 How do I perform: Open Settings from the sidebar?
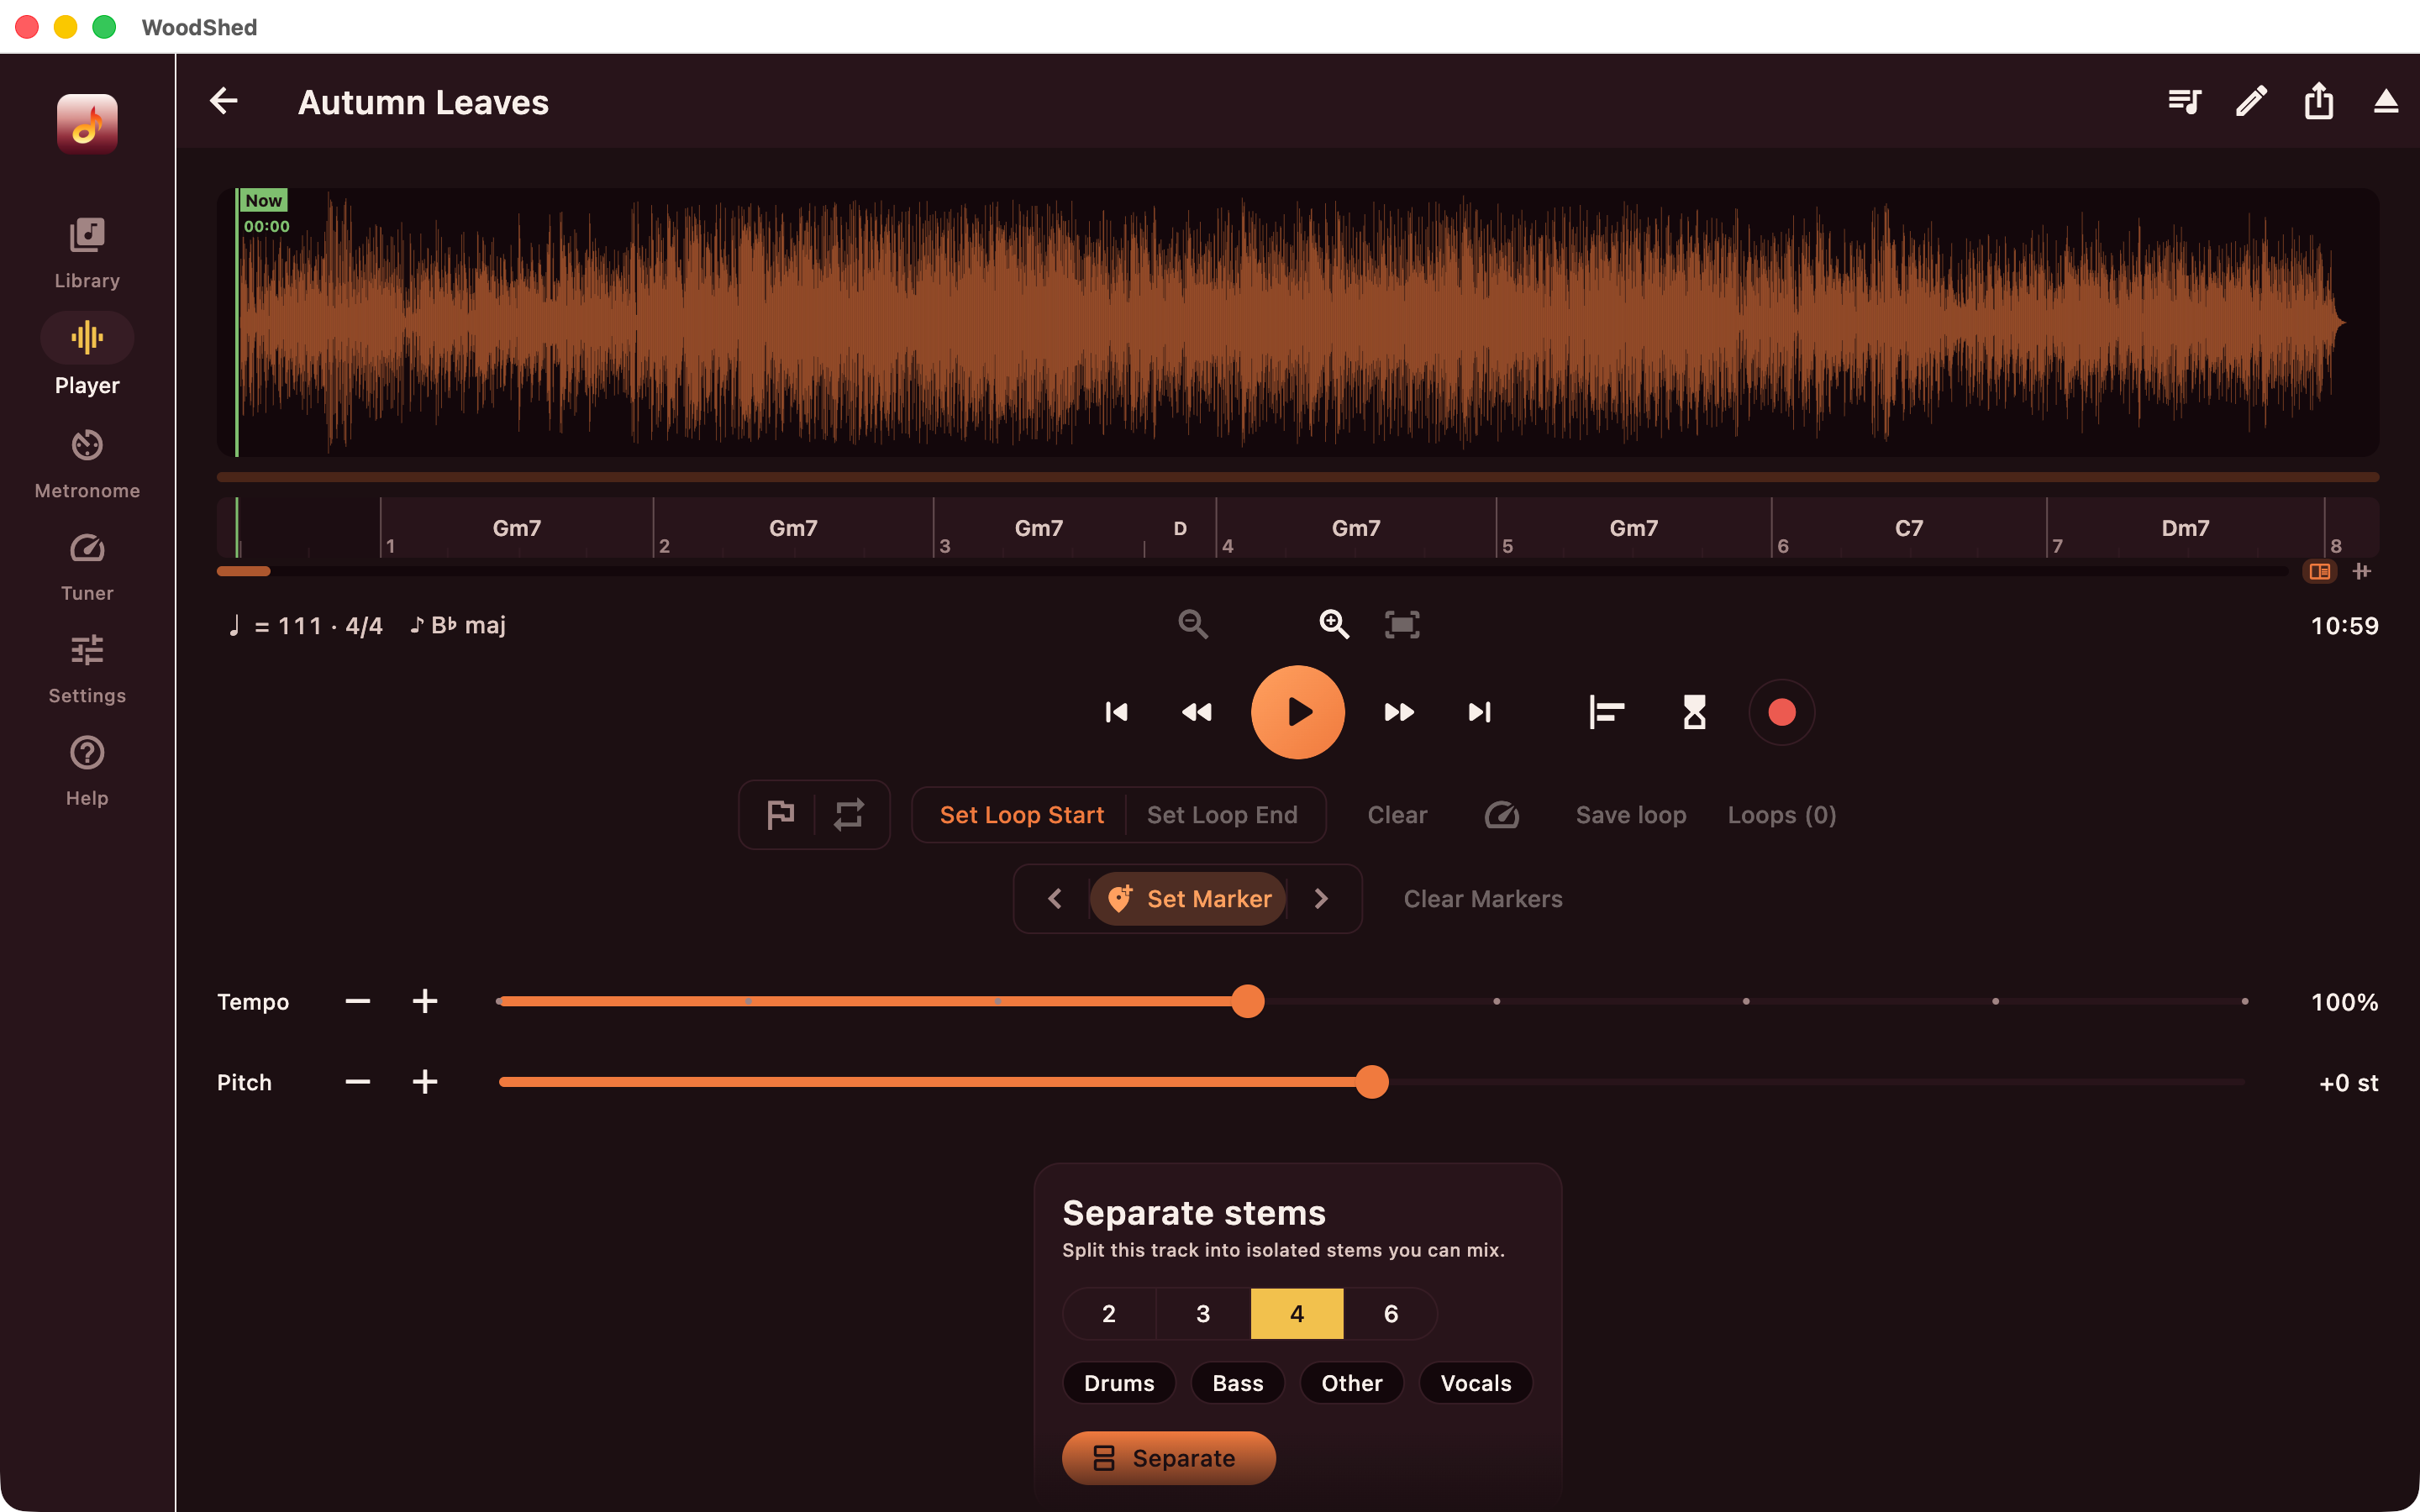pyautogui.click(x=87, y=670)
